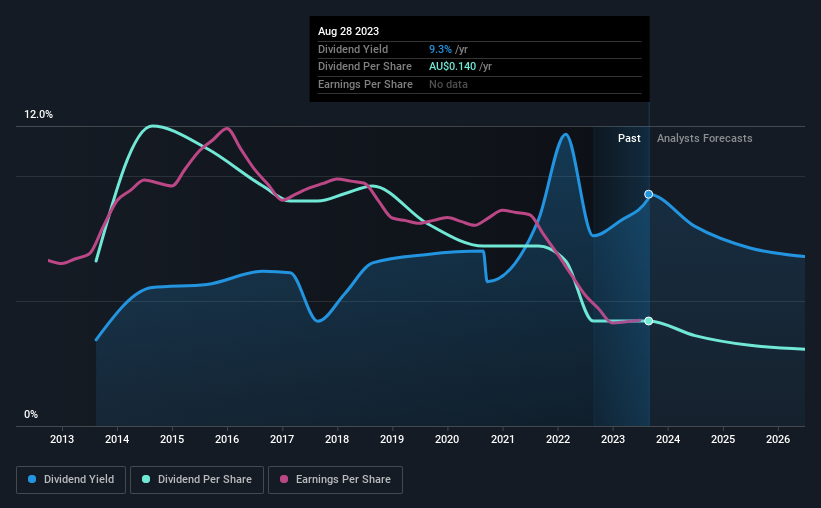The image size is (821, 508).
Task: Click the Dividend Per Share tooltip row label
Action: click(365, 67)
